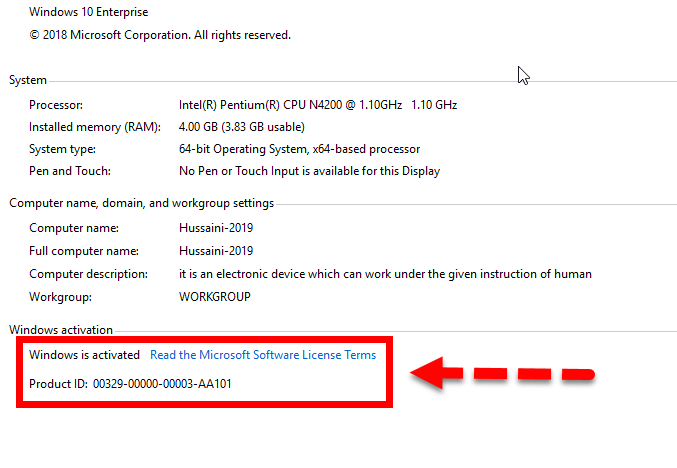Viewport: 677px width, 468px height.
Task: Click the 'System' section heading
Action: pos(28,80)
